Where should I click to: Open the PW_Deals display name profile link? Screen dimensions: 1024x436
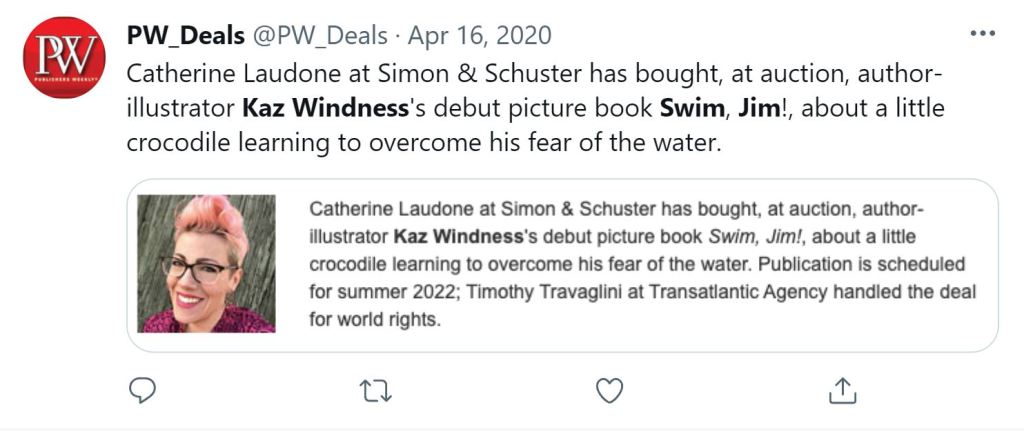(x=186, y=36)
